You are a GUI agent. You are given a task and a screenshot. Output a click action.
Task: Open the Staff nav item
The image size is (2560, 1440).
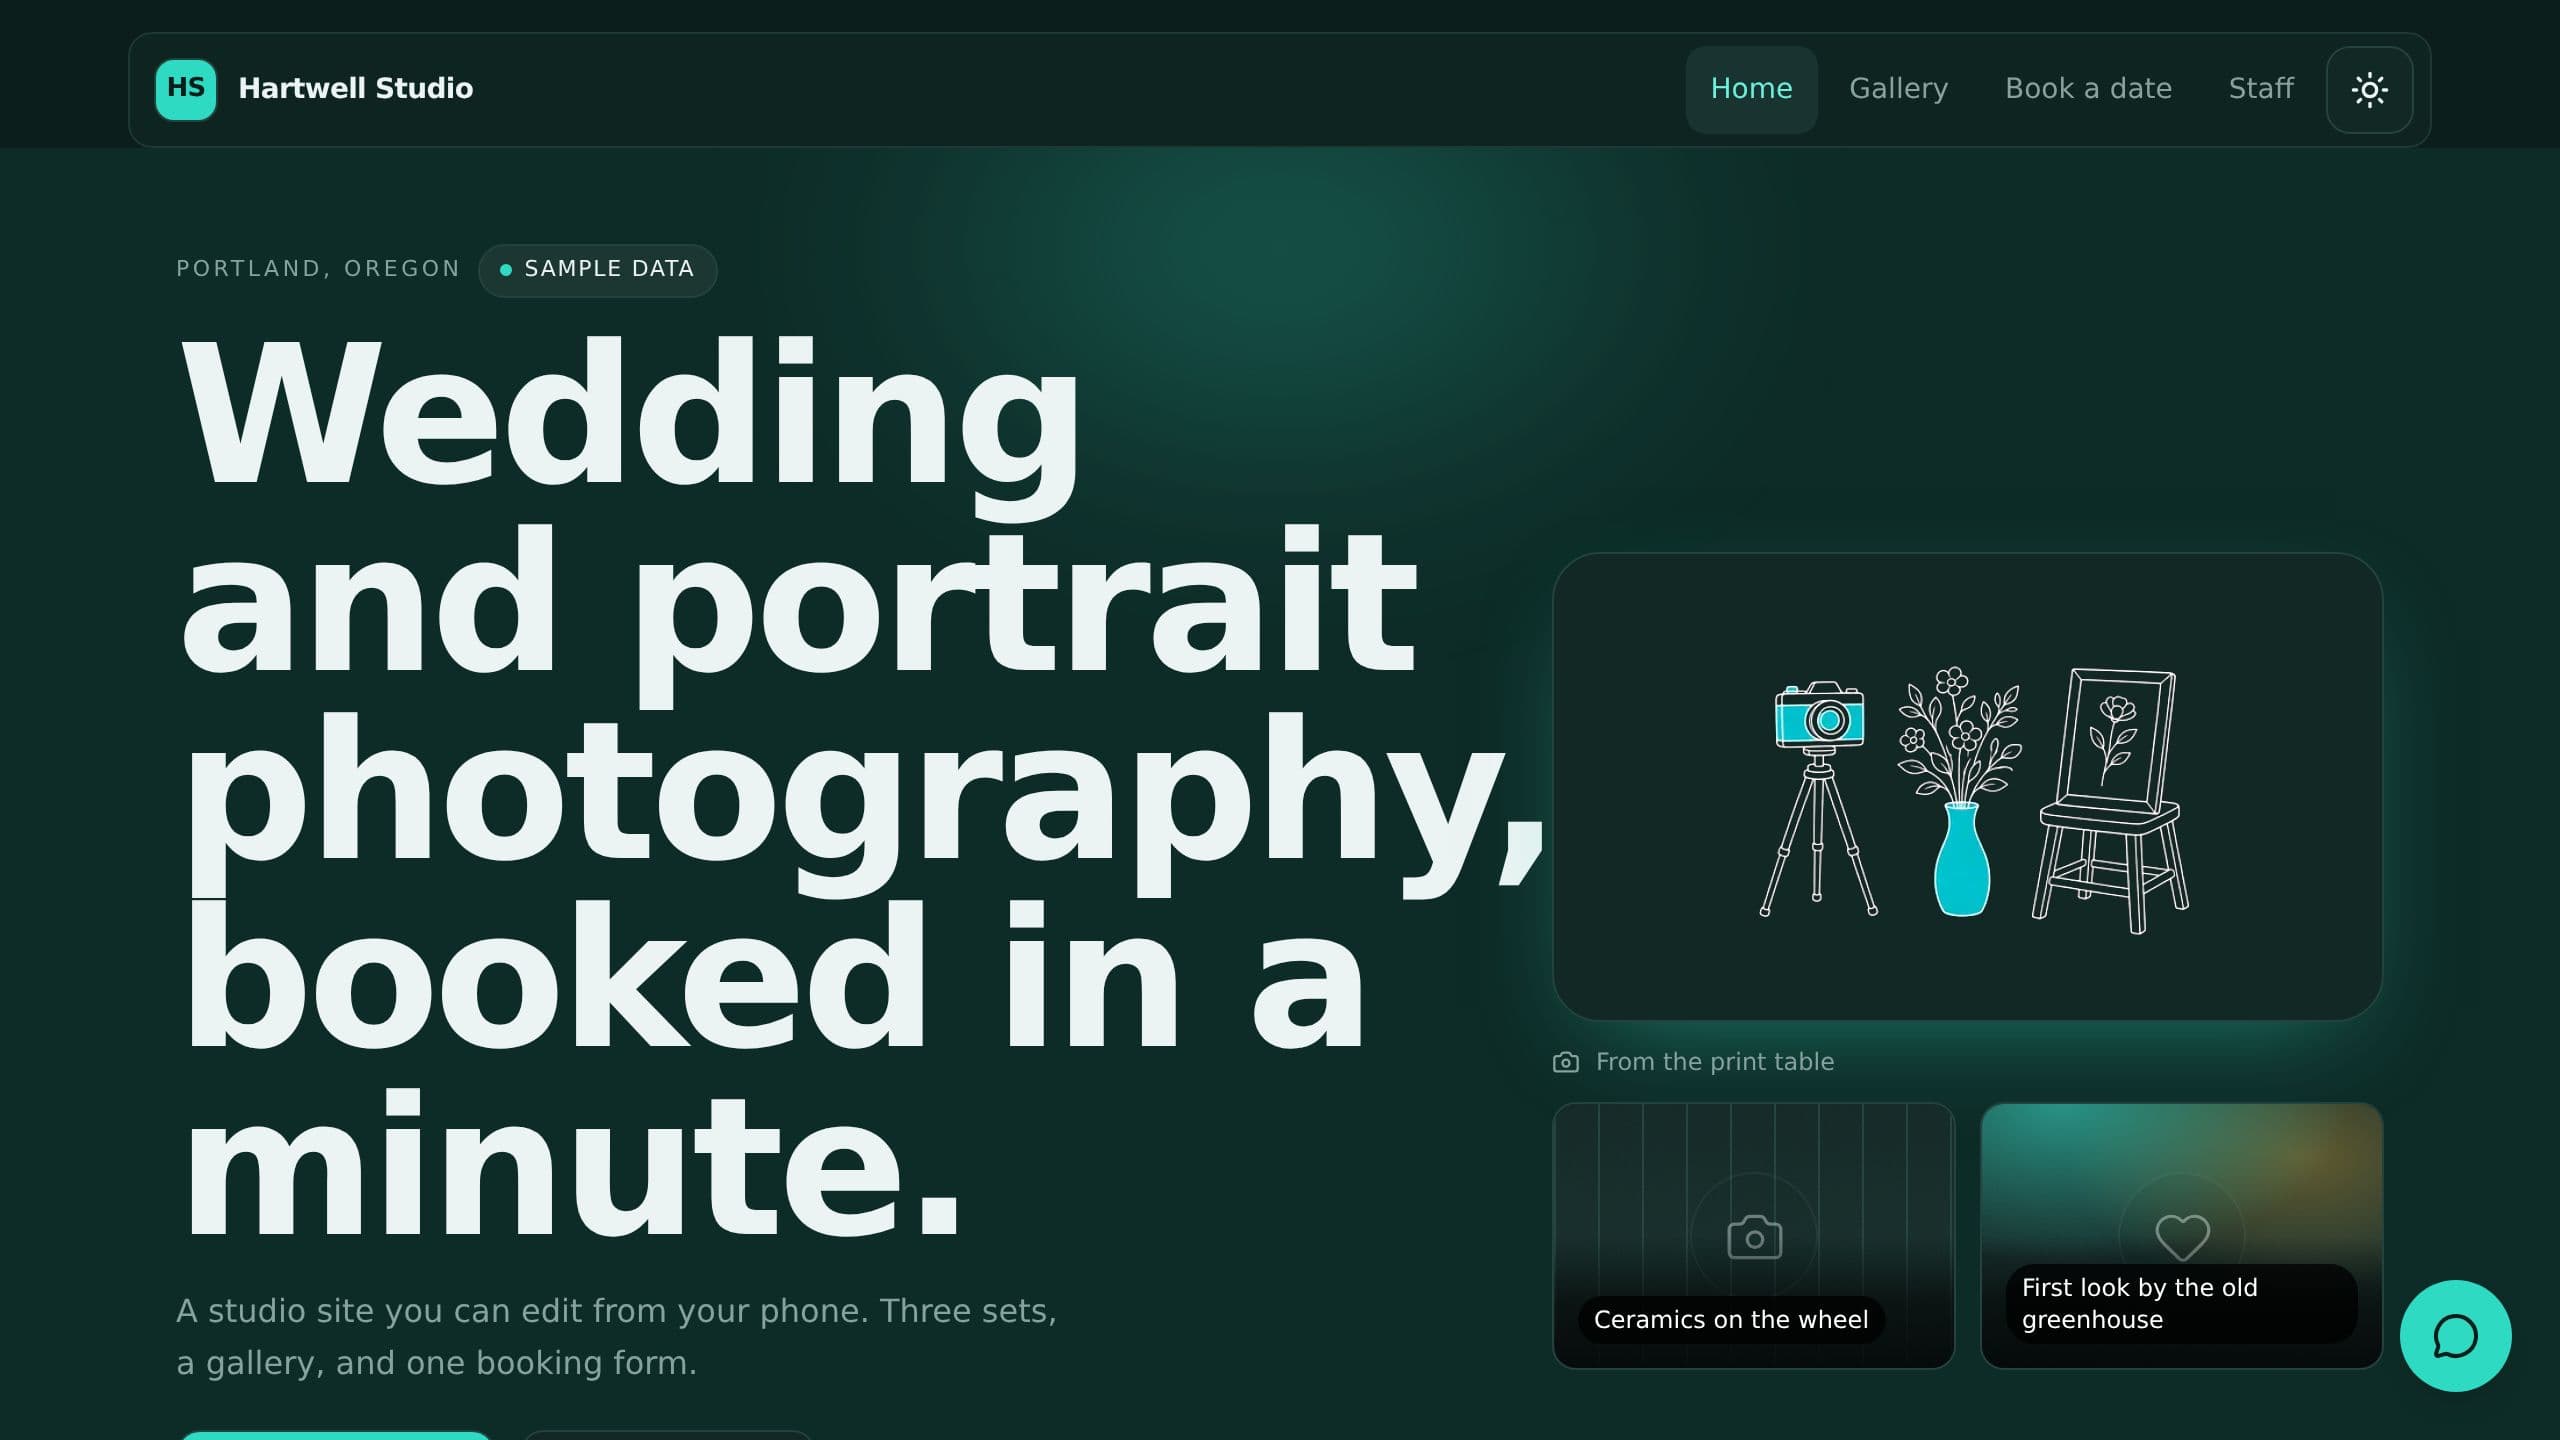(2261, 89)
